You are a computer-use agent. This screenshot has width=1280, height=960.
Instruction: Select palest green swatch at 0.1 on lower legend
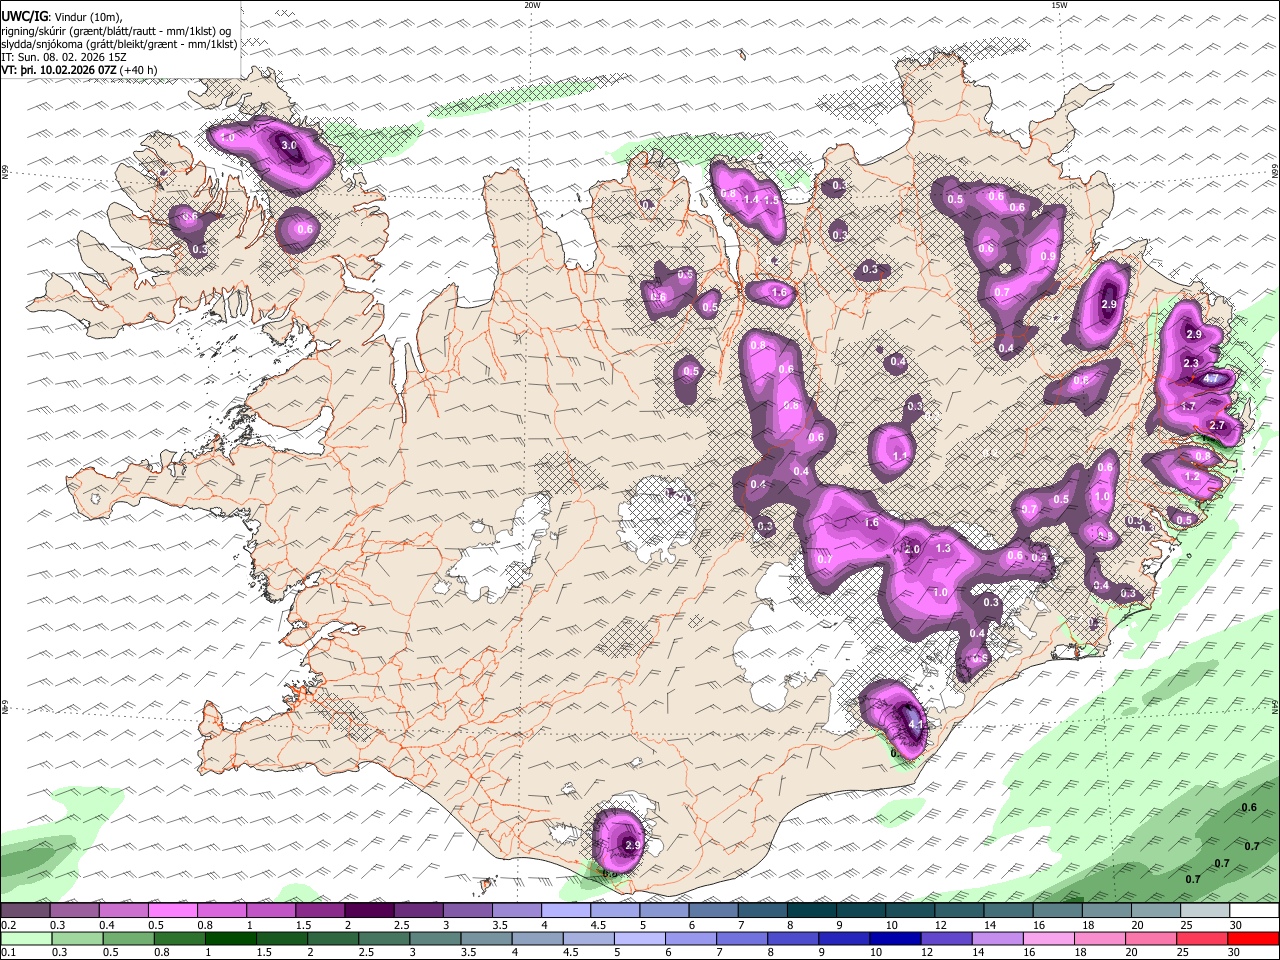(x=26, y=939)
